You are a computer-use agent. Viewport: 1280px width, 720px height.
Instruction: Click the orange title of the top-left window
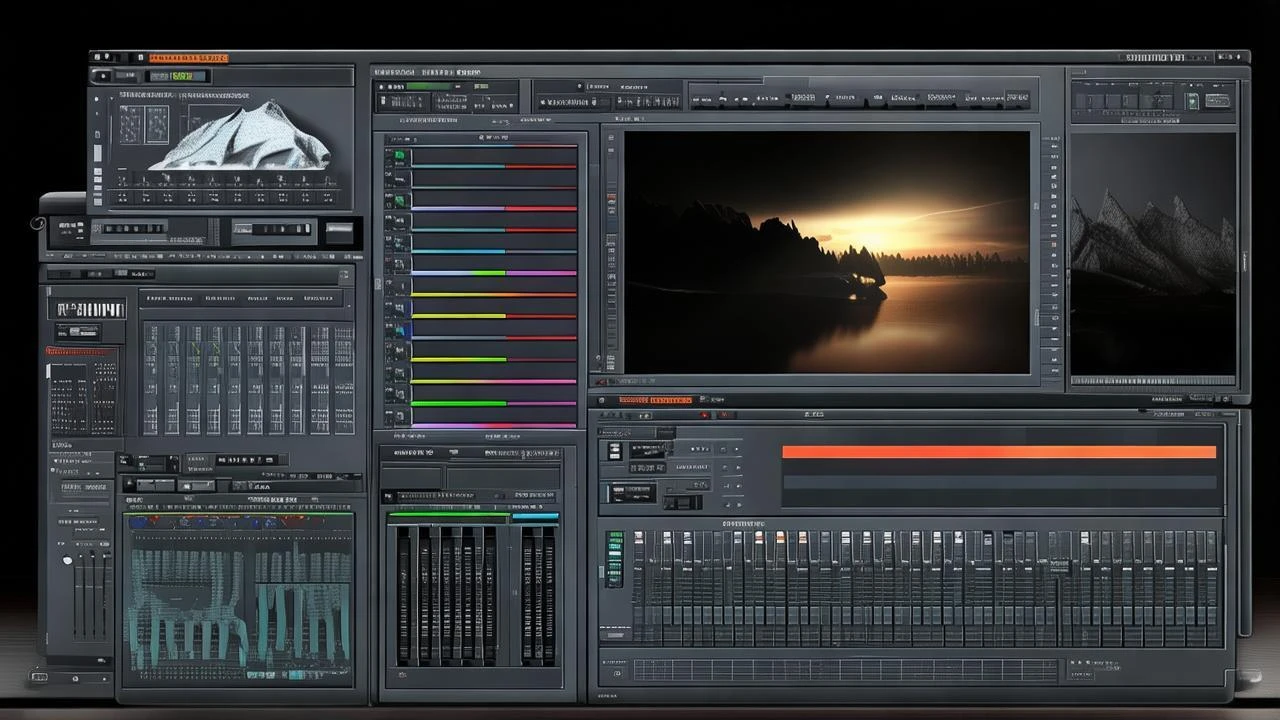pos(188,59)
